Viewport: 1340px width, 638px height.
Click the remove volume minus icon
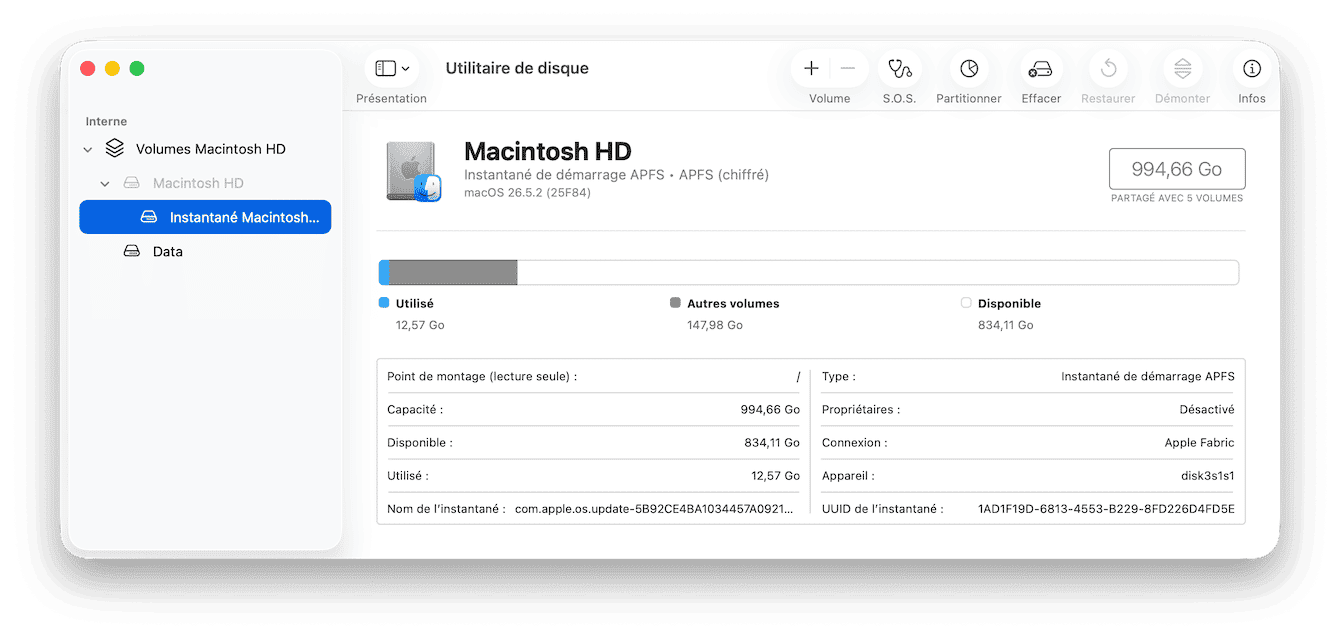tap(848, 68)
